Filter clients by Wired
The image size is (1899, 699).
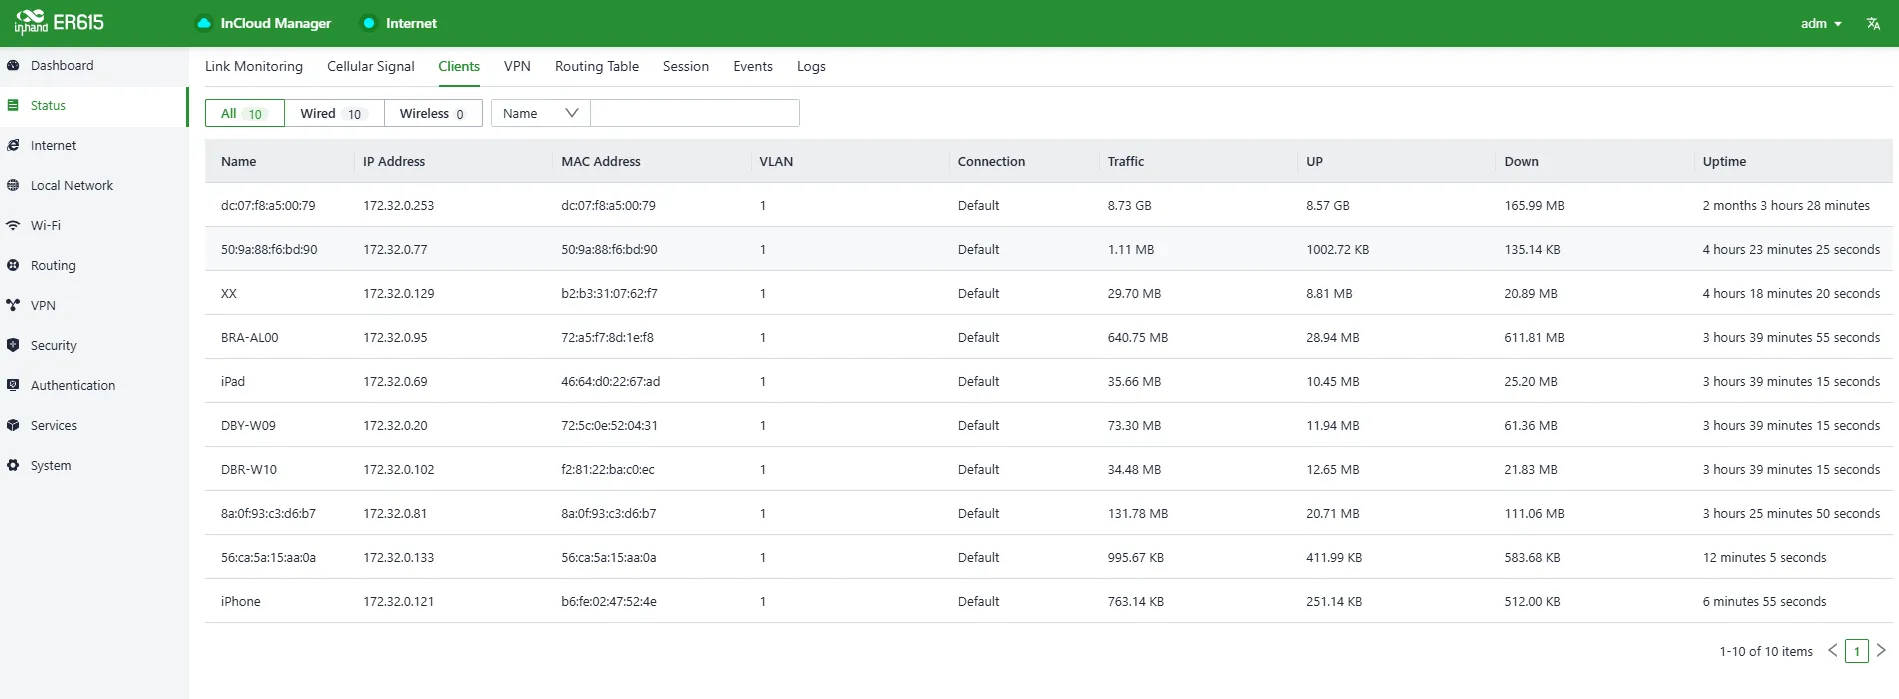coord(334,113)
